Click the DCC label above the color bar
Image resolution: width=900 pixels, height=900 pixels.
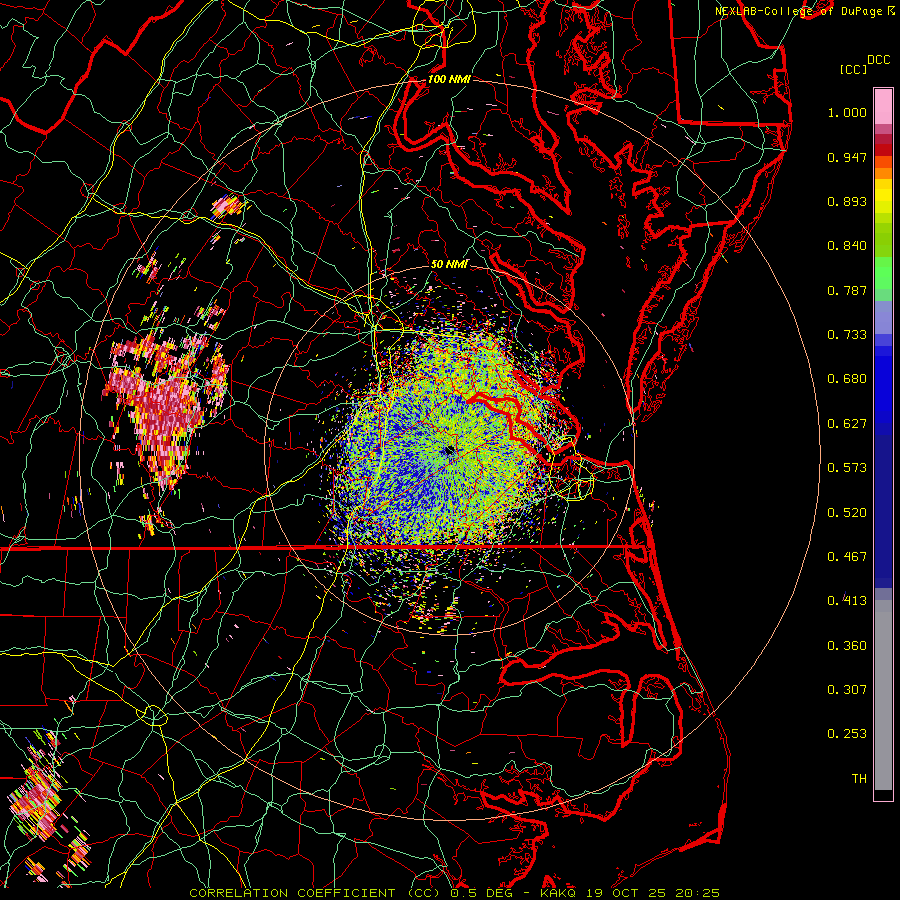[x=879, y=60]
